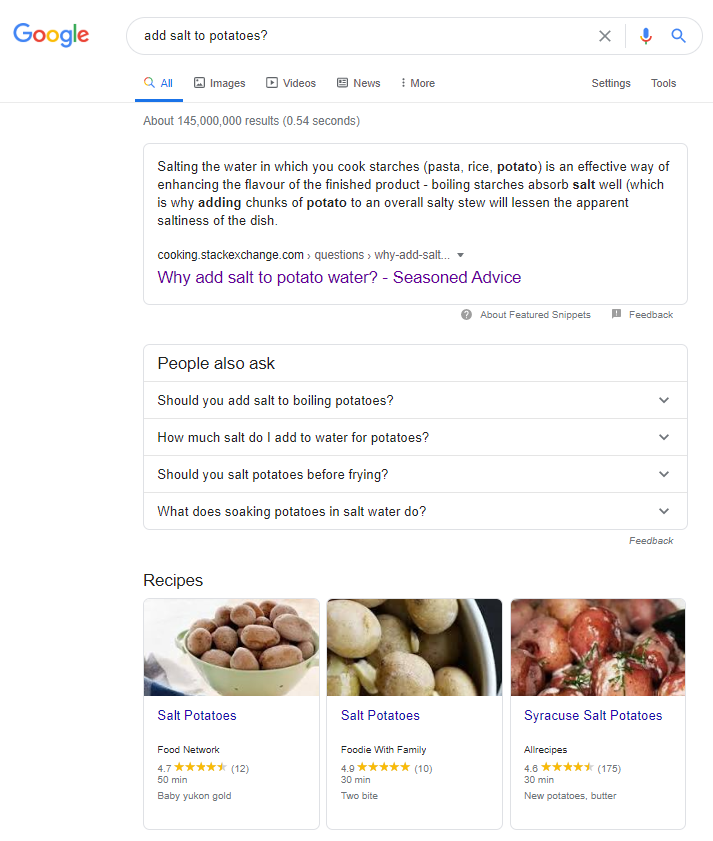Click the Food Network Salt Potatoes thumbnail

point(231,647)
